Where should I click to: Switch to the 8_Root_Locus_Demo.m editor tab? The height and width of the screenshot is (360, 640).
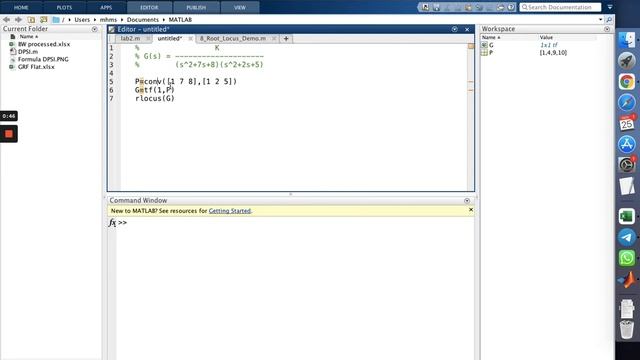[x=233, y=38]
